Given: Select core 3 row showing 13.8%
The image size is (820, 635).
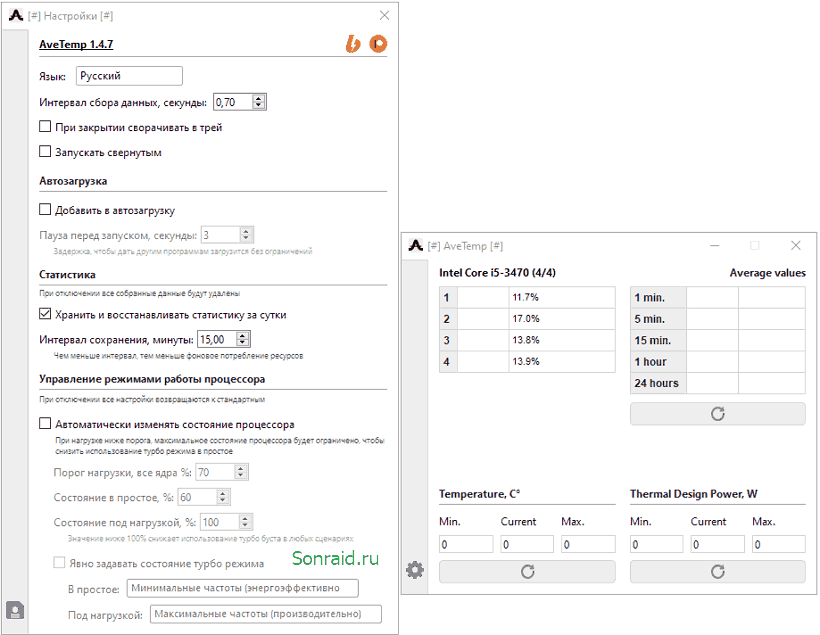Looking at the screenshot, I should (527, 340).
